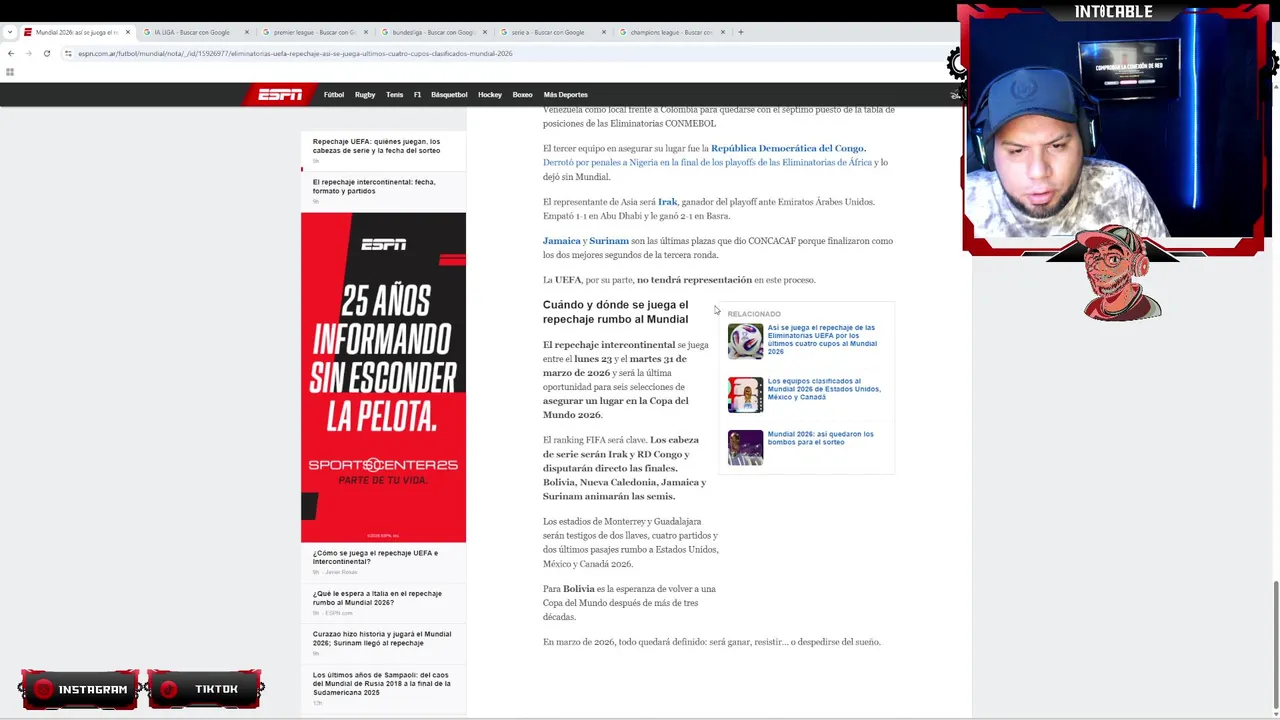The width and height of the screenshot is (1280, 720).
Task: Open the Fútbol menu in ESPN navbar
Action: click(334, 95)
